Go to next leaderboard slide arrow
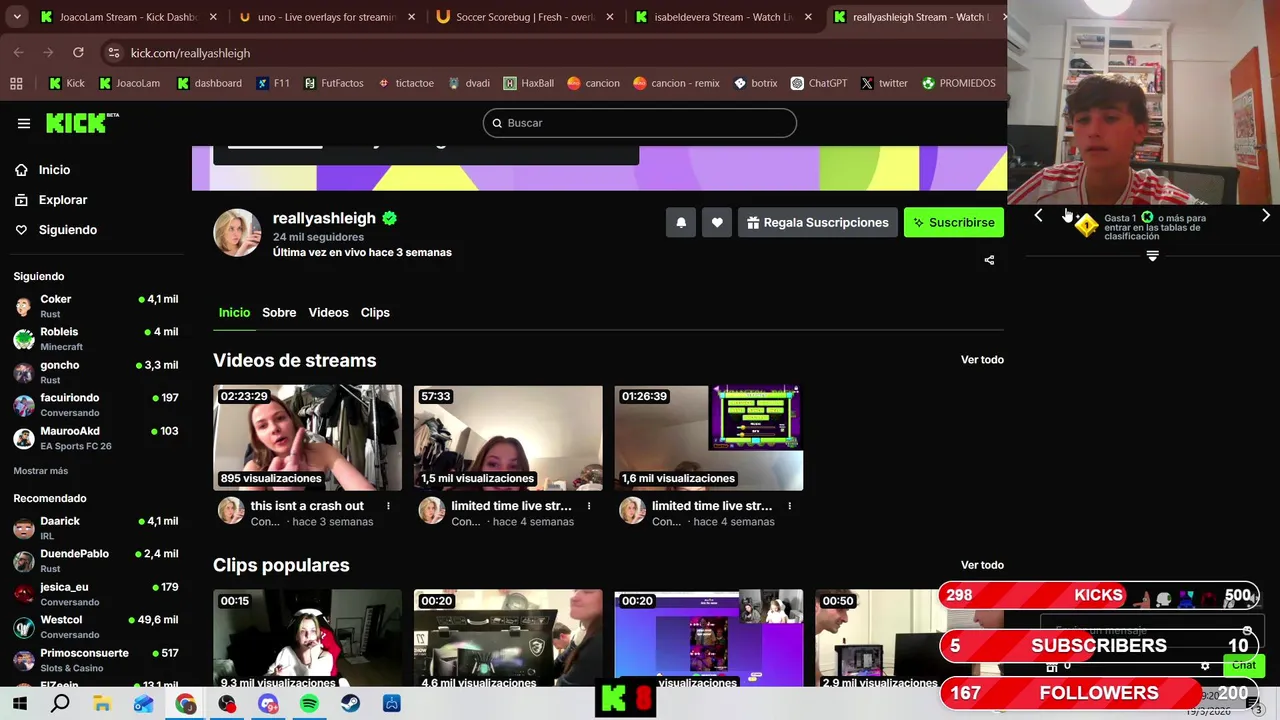Image resolution: width=1280 pixels, height=720 pixels. (x=1266, y=215)
